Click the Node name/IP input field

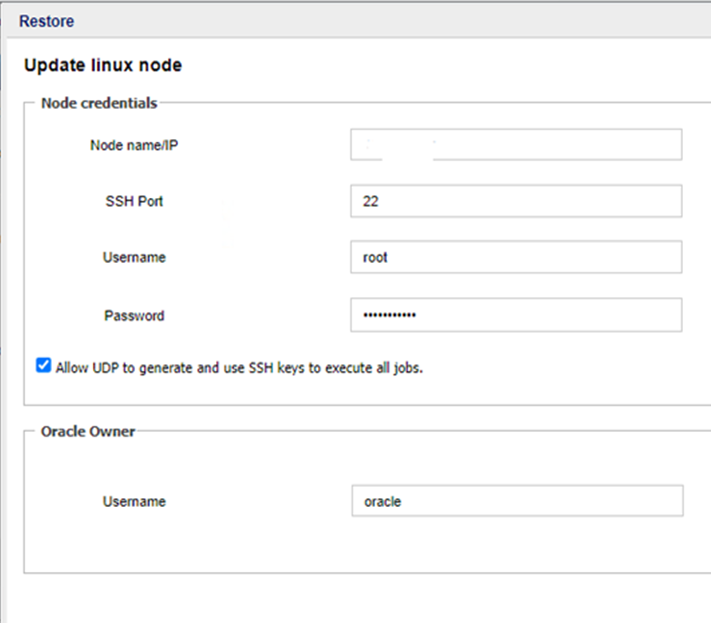[516, 144]
